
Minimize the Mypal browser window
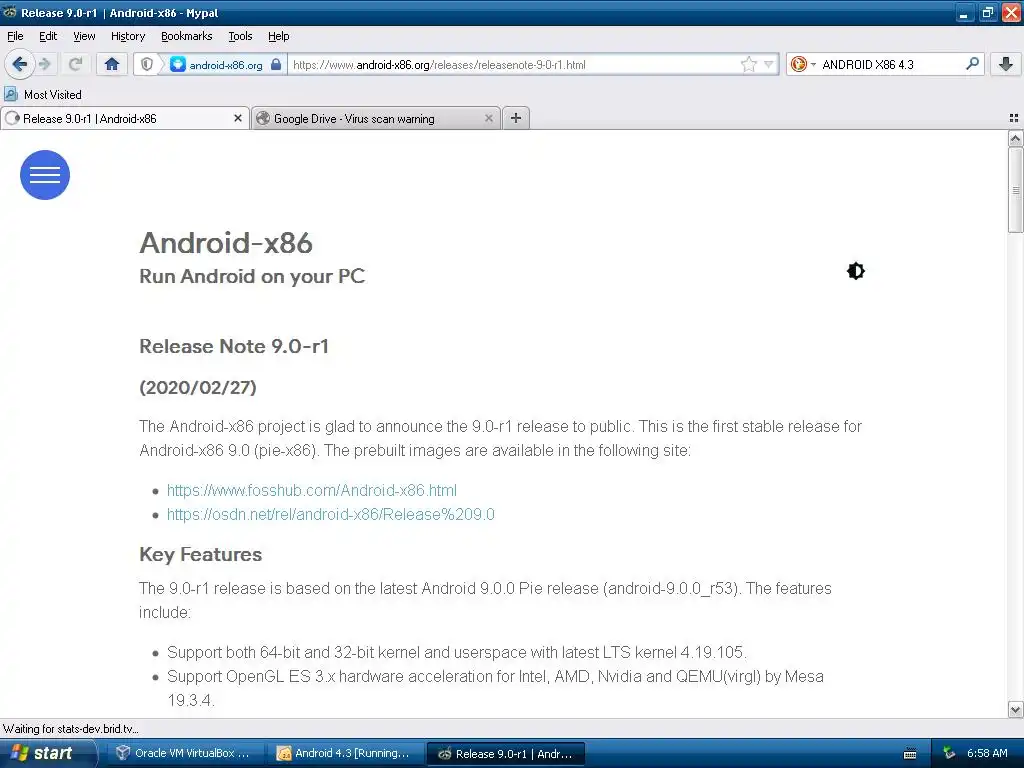coord(964,12)
